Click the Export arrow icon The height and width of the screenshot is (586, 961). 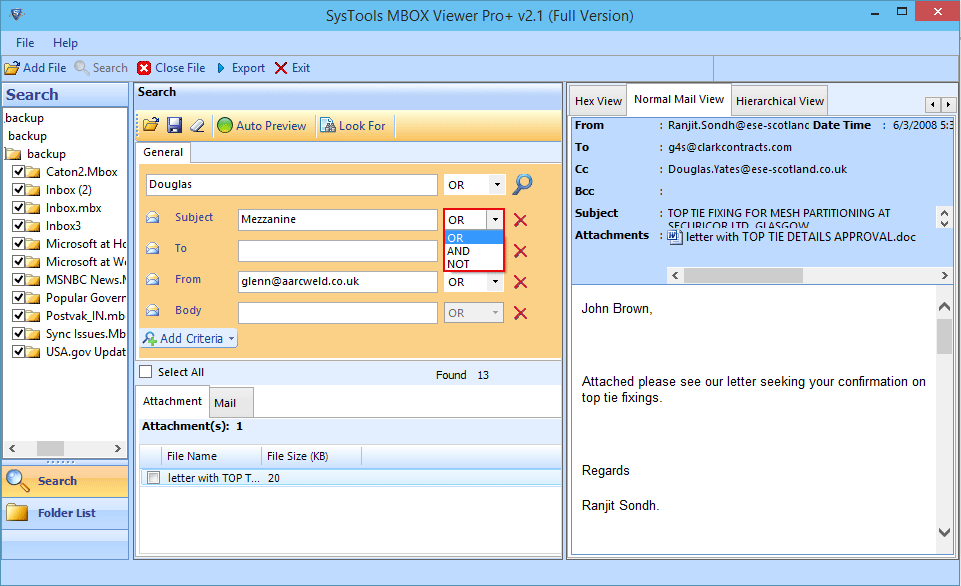(x=221, y=68)
